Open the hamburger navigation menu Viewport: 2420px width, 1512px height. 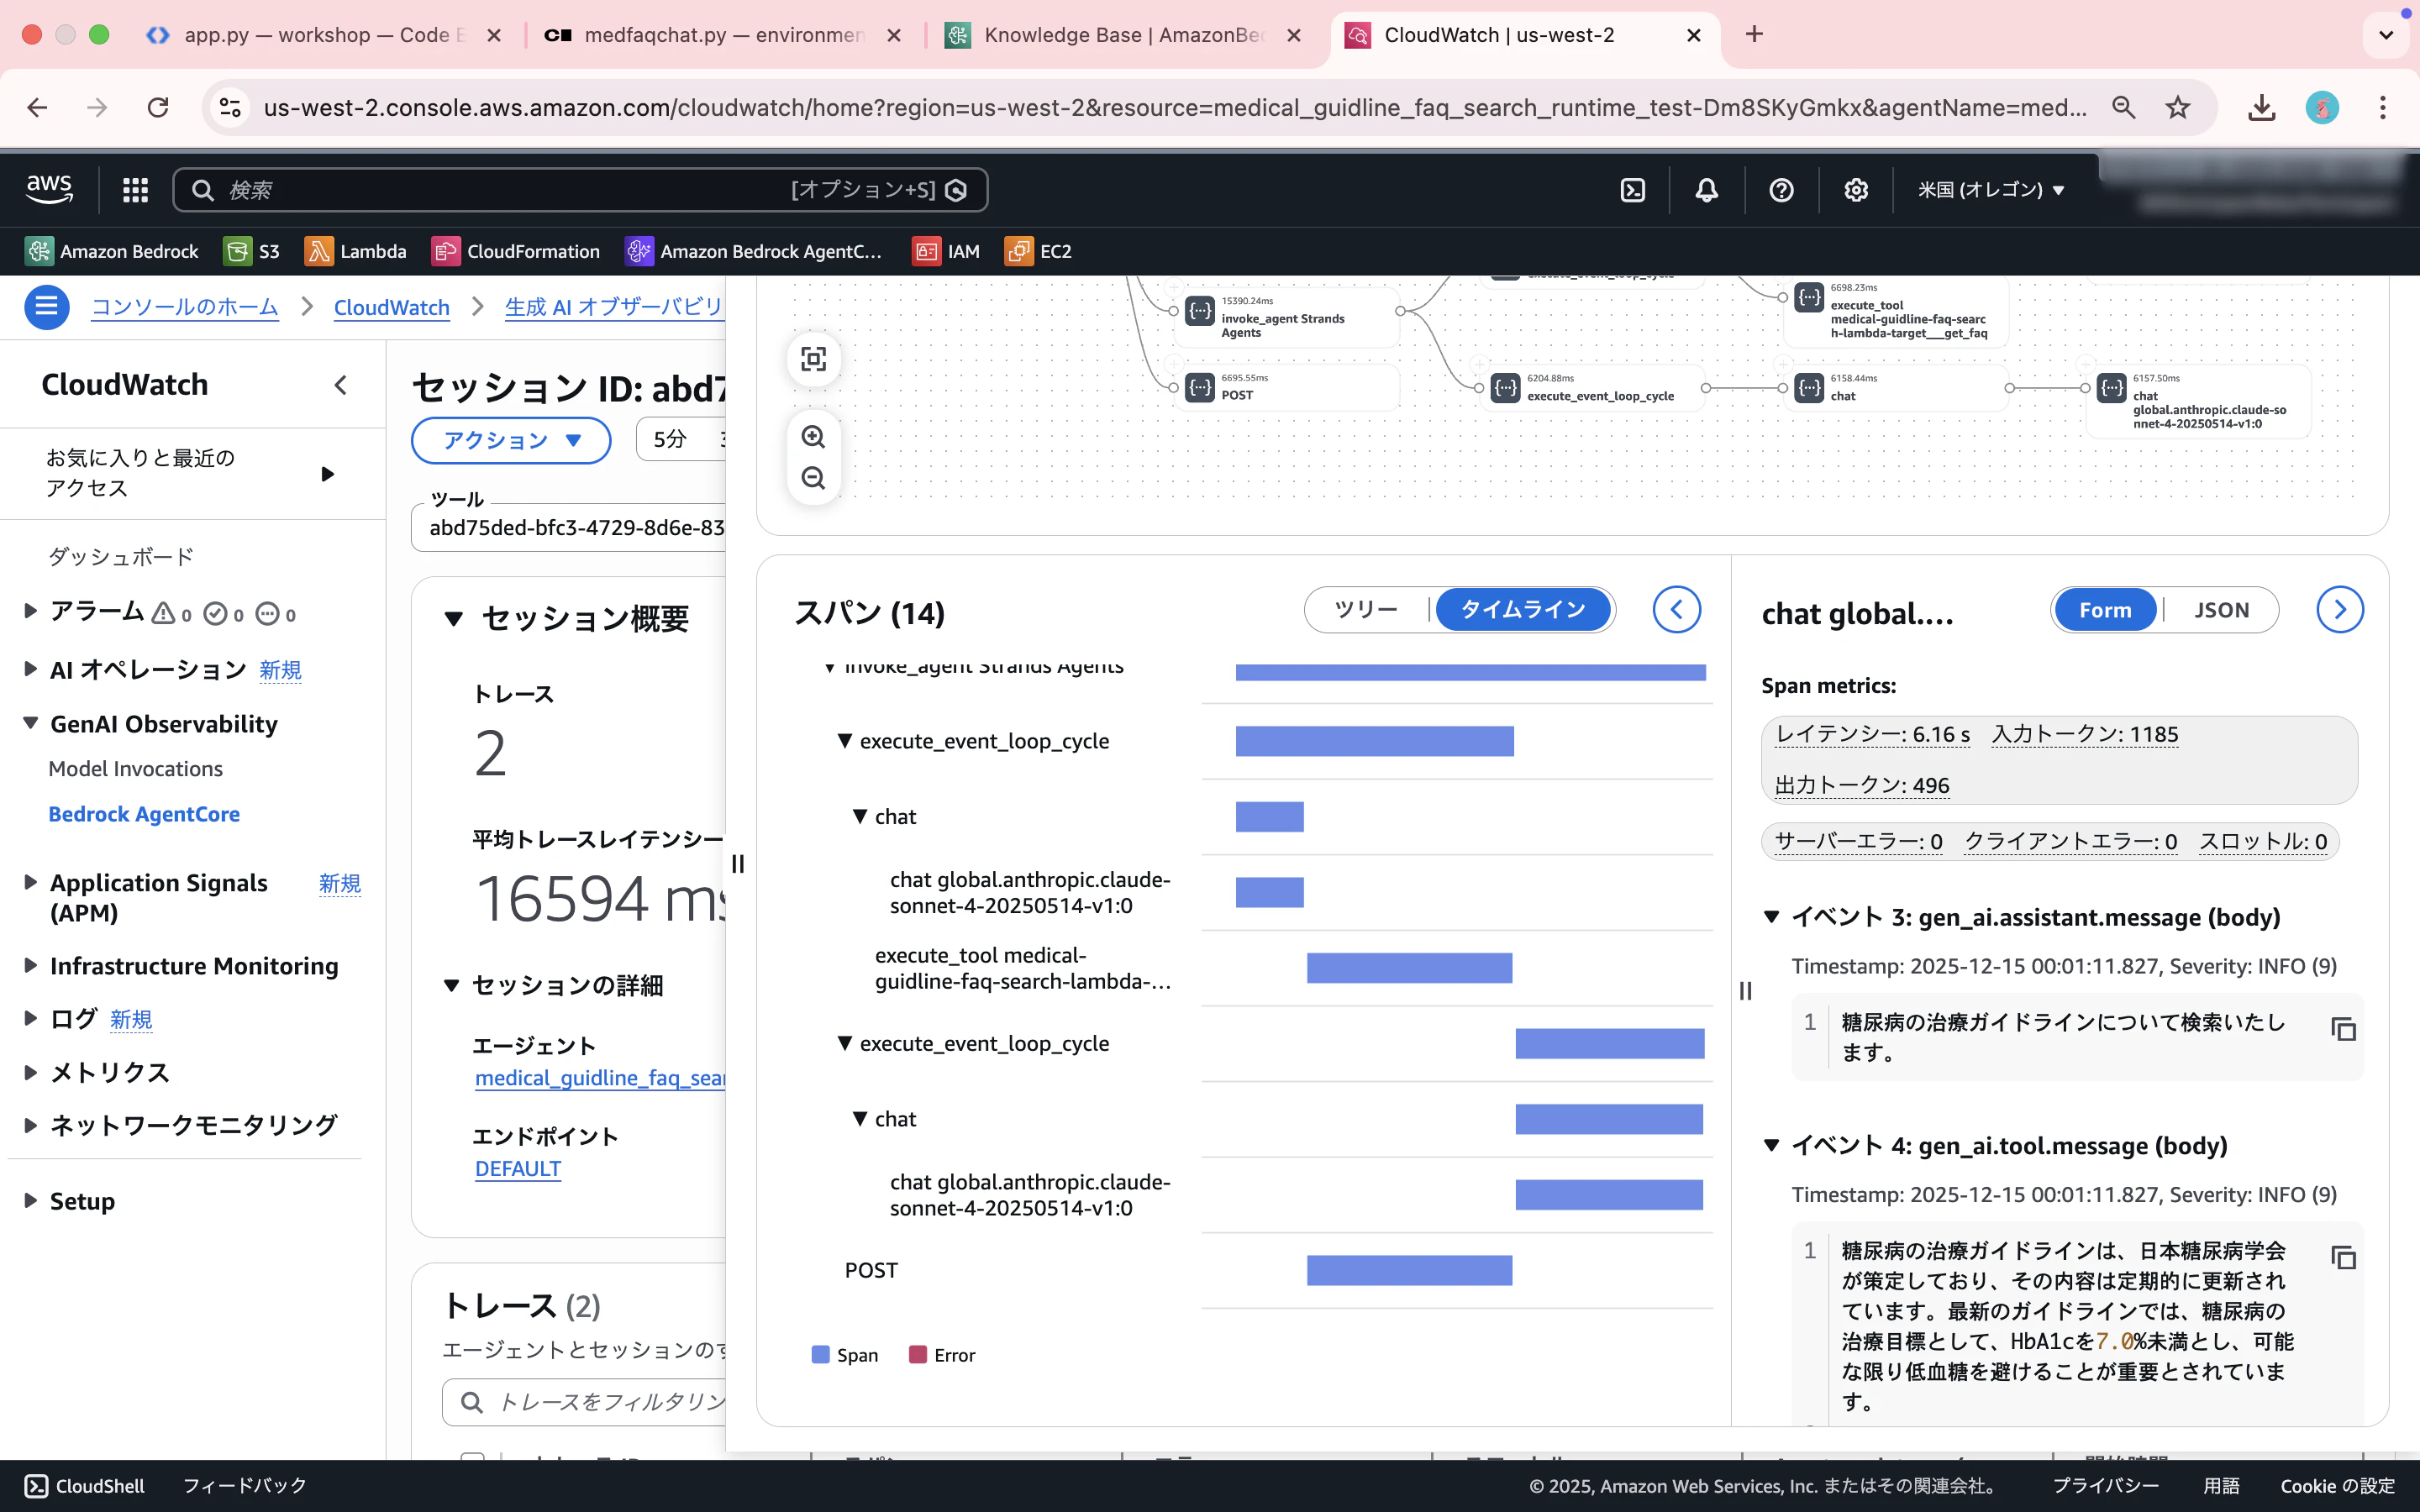[x=47, y=307]
